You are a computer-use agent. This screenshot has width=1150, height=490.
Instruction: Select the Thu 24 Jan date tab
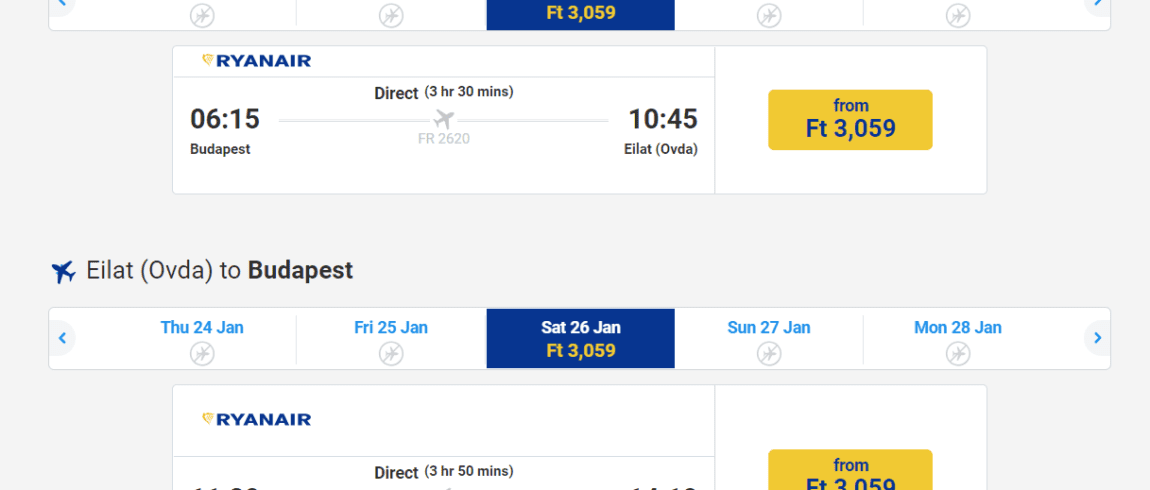pyautogui.click(x=202, y=338)
